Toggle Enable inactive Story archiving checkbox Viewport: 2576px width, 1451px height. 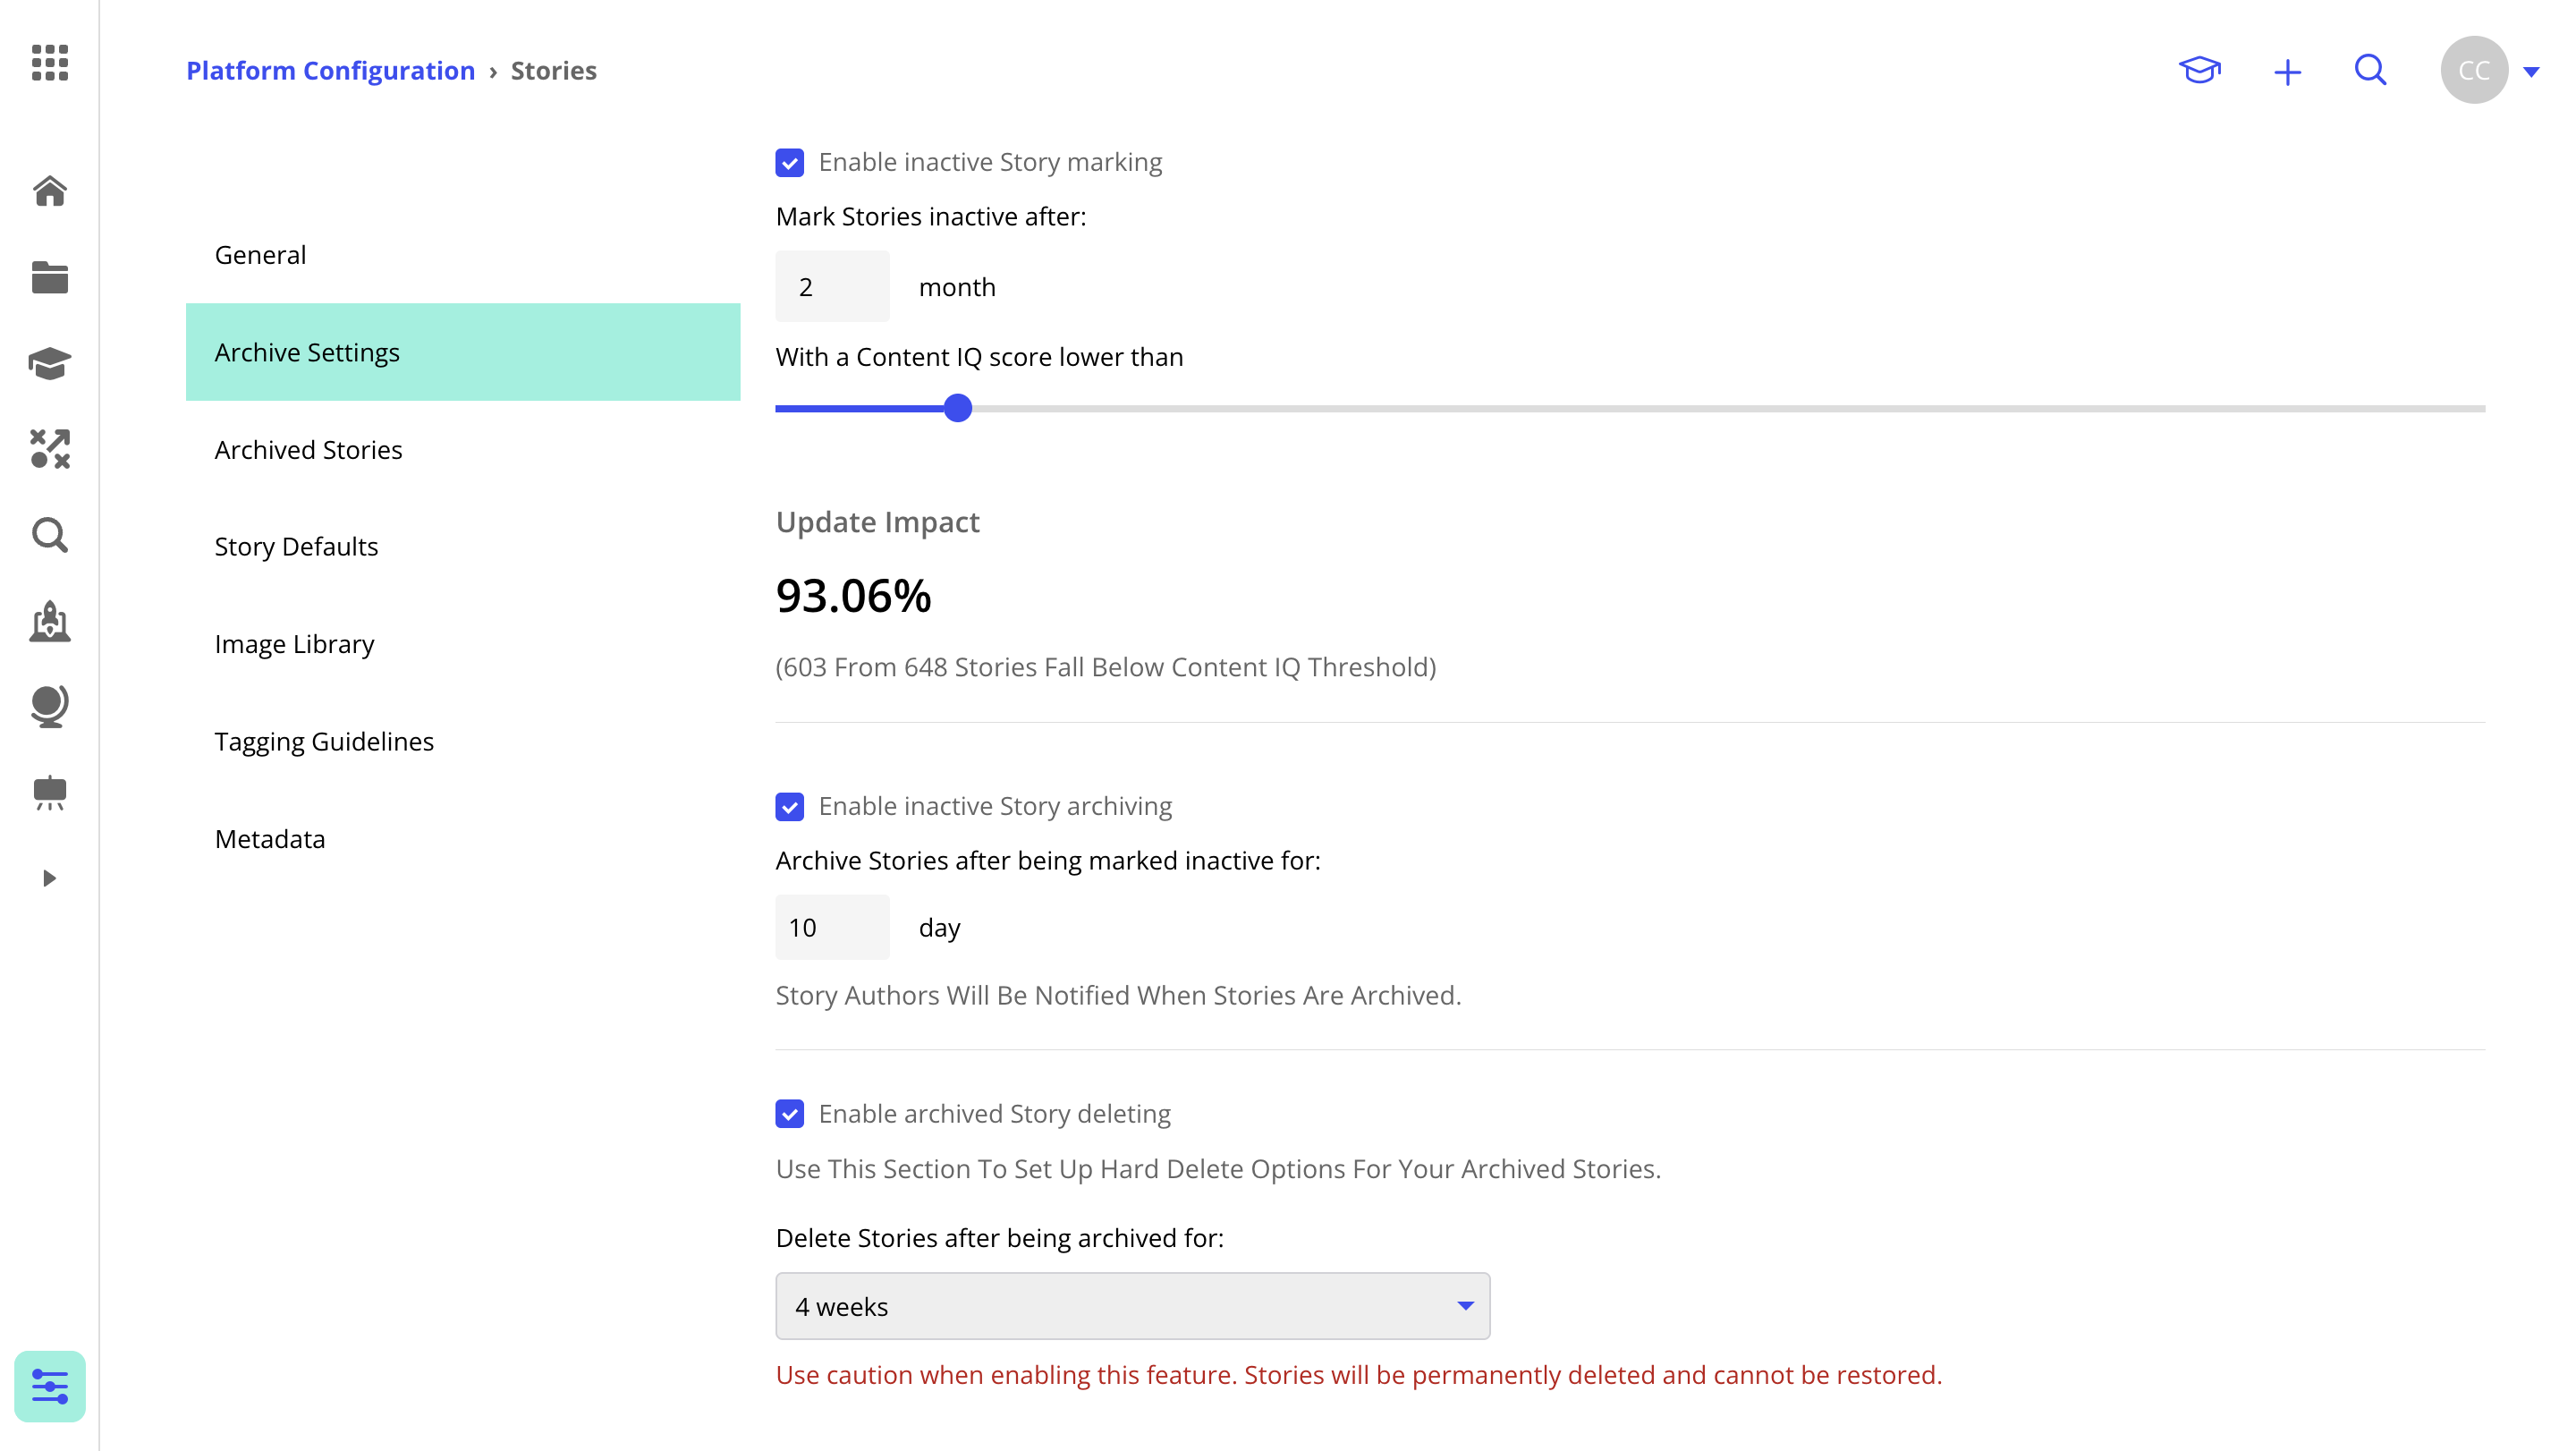pos(790,807)
